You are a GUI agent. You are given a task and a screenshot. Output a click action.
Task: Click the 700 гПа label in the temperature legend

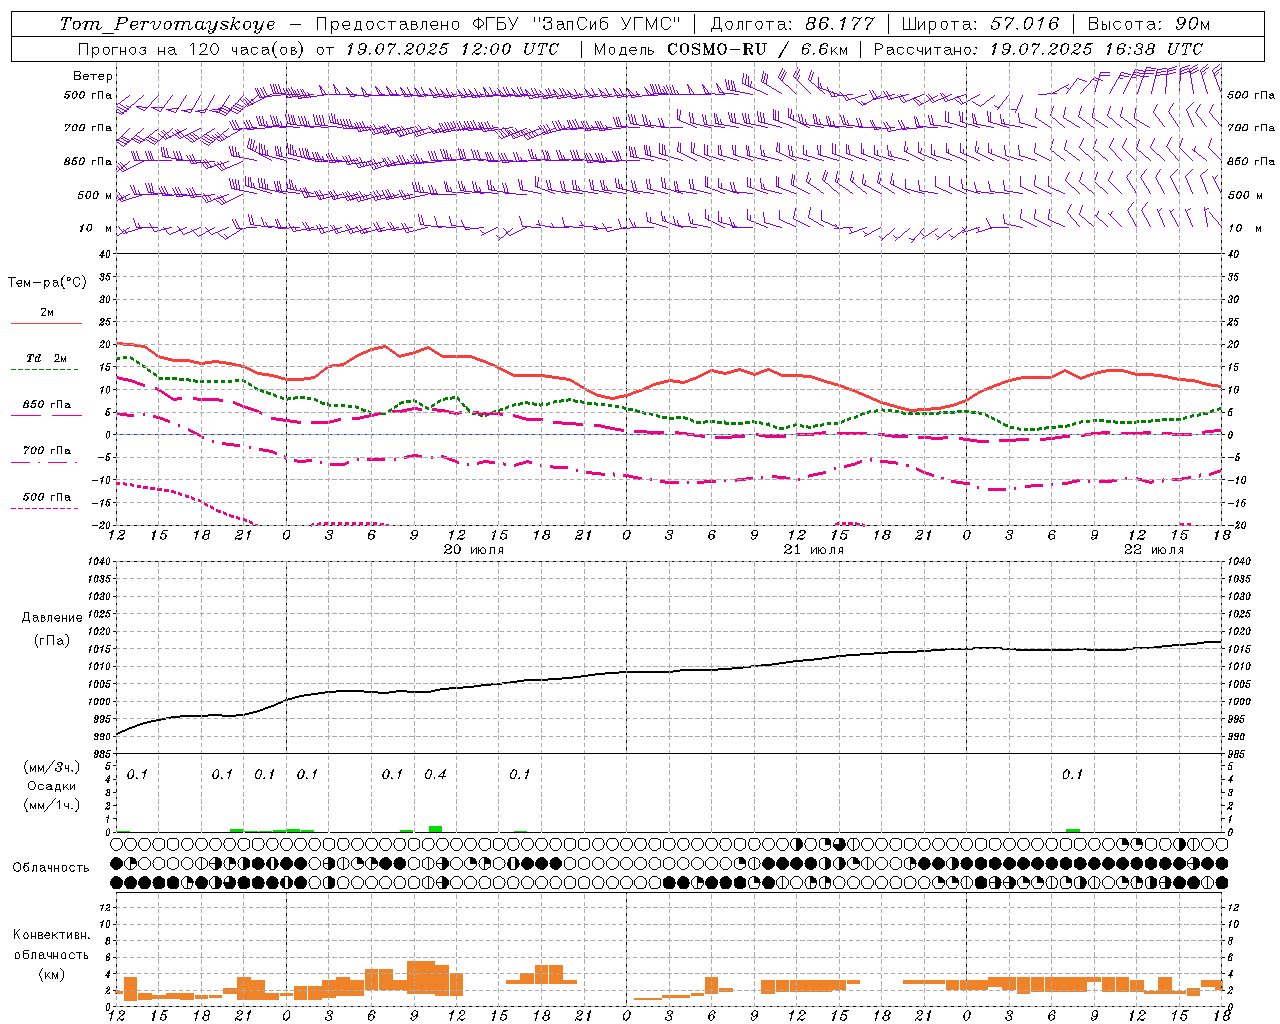[x=46, y=450]
